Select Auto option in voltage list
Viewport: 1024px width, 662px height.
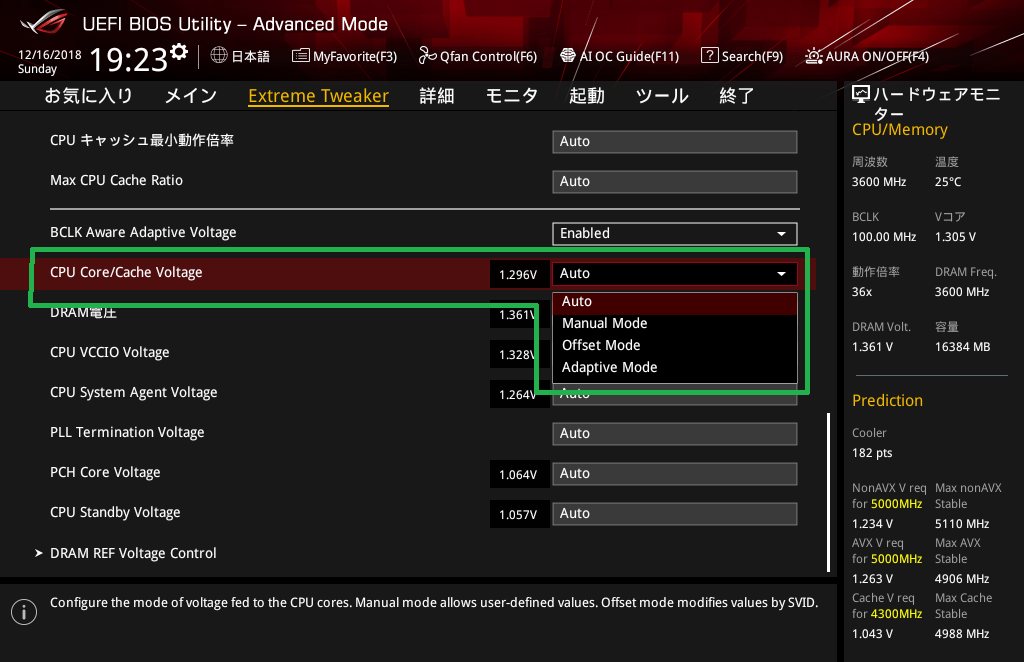pos(675,302)
